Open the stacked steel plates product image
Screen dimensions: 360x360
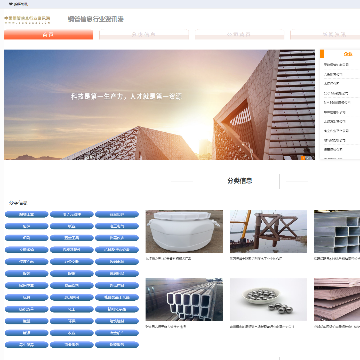tap(337, 299)
